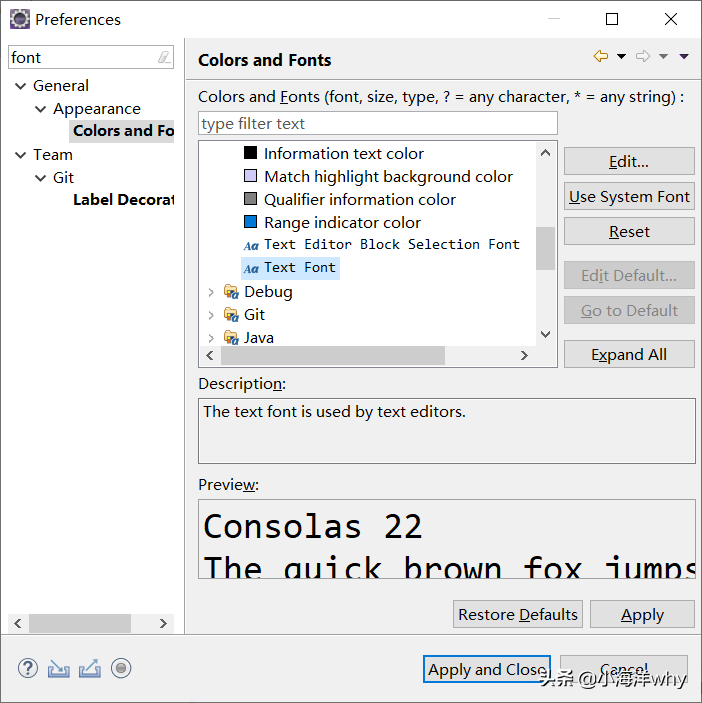Click the import preferences icon

pyautogui.click(x=59, y=668)
